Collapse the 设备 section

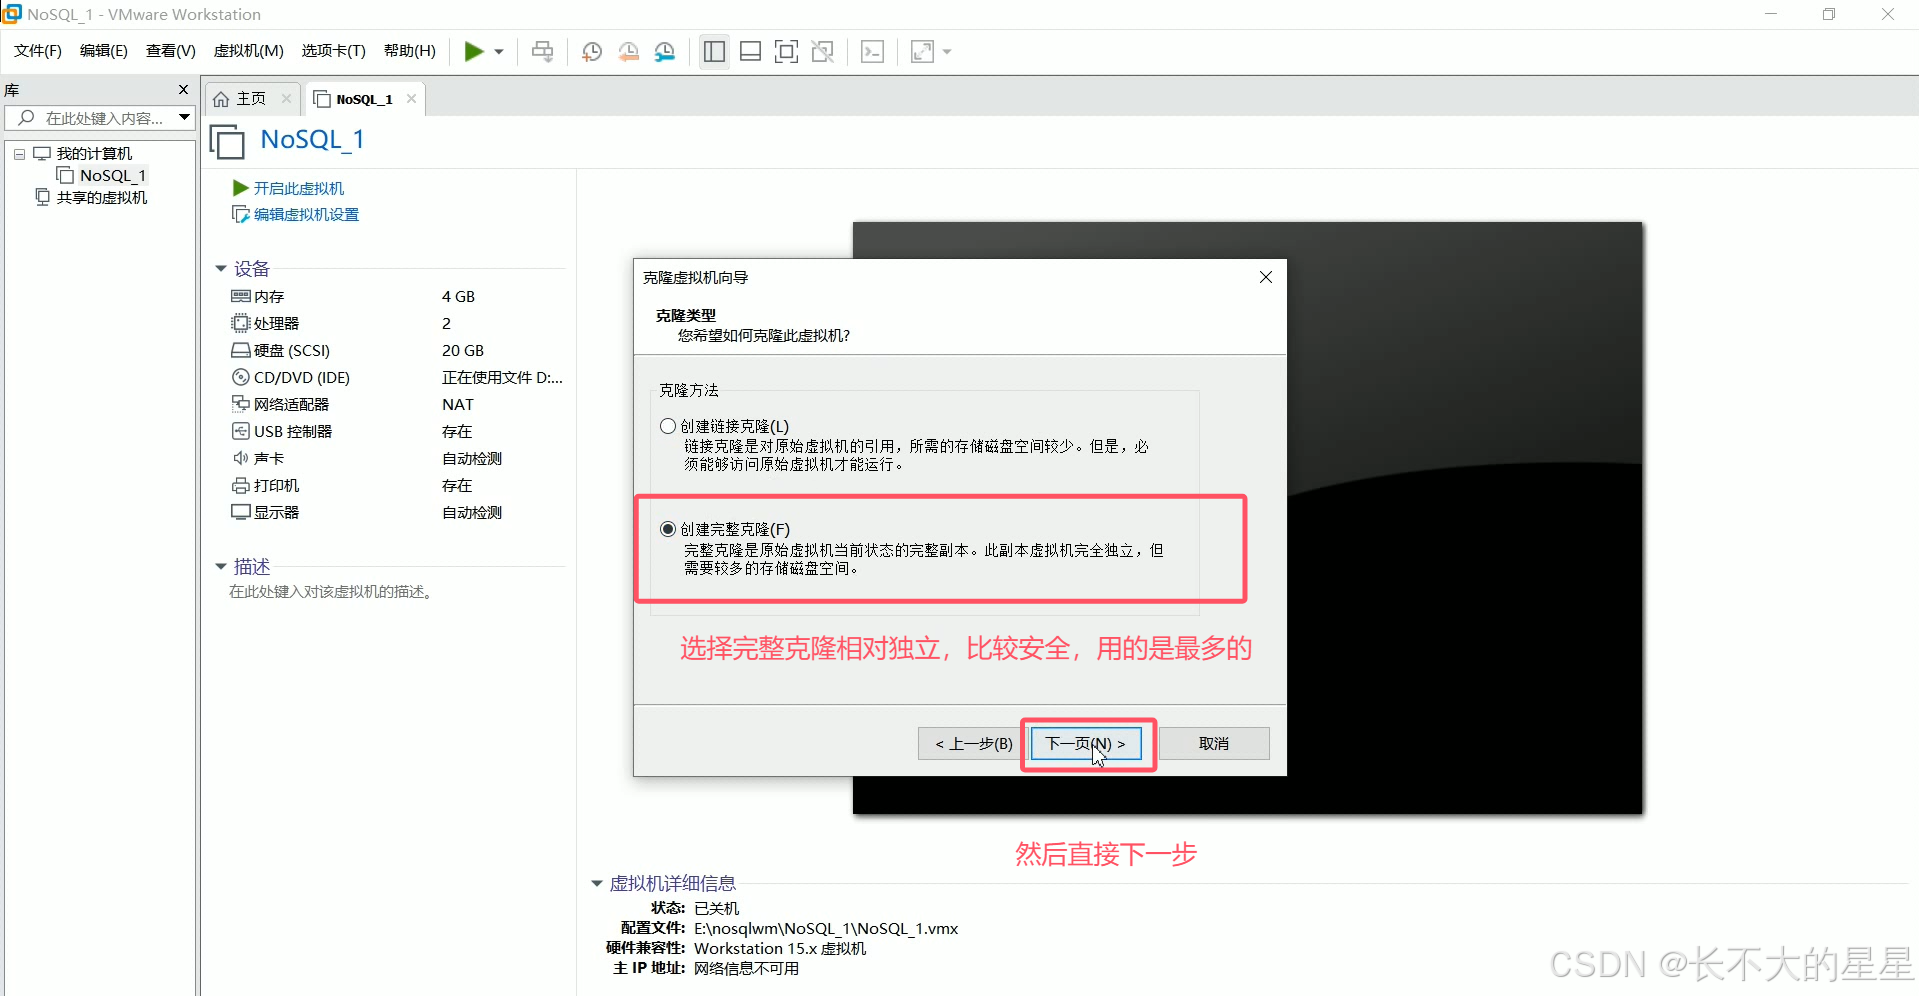click(221, 269)
